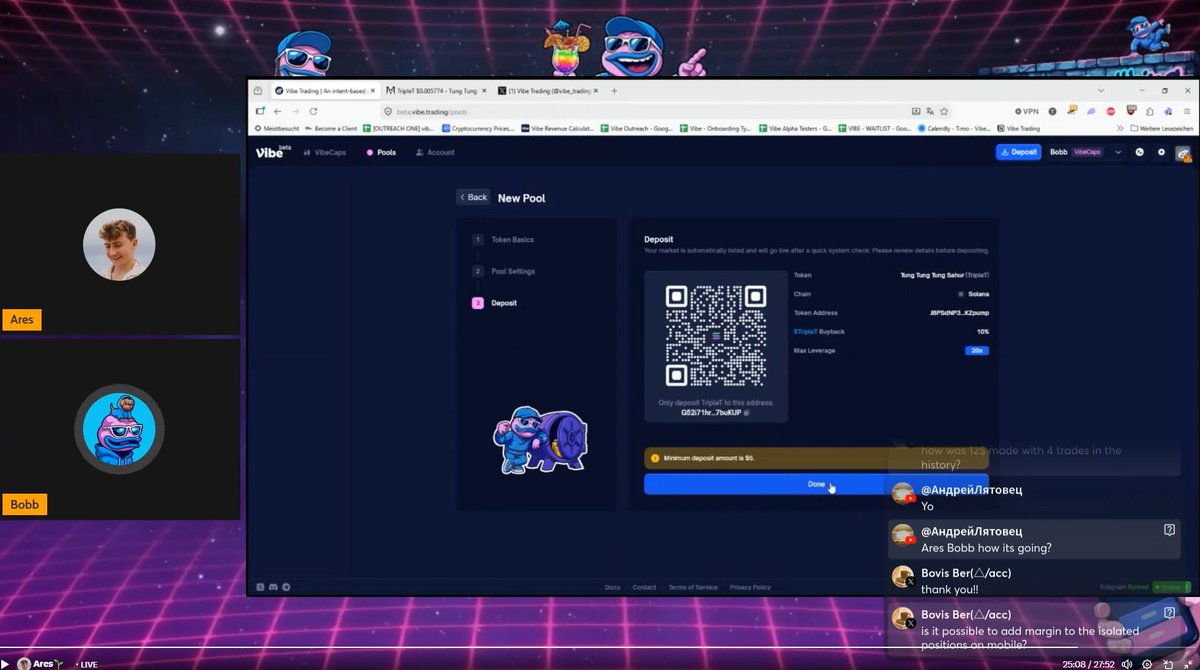The height and width of the screenshot is (670, 1200).
Task: Show more bookmarks via the double-chevron
Action: point(1122,129)
